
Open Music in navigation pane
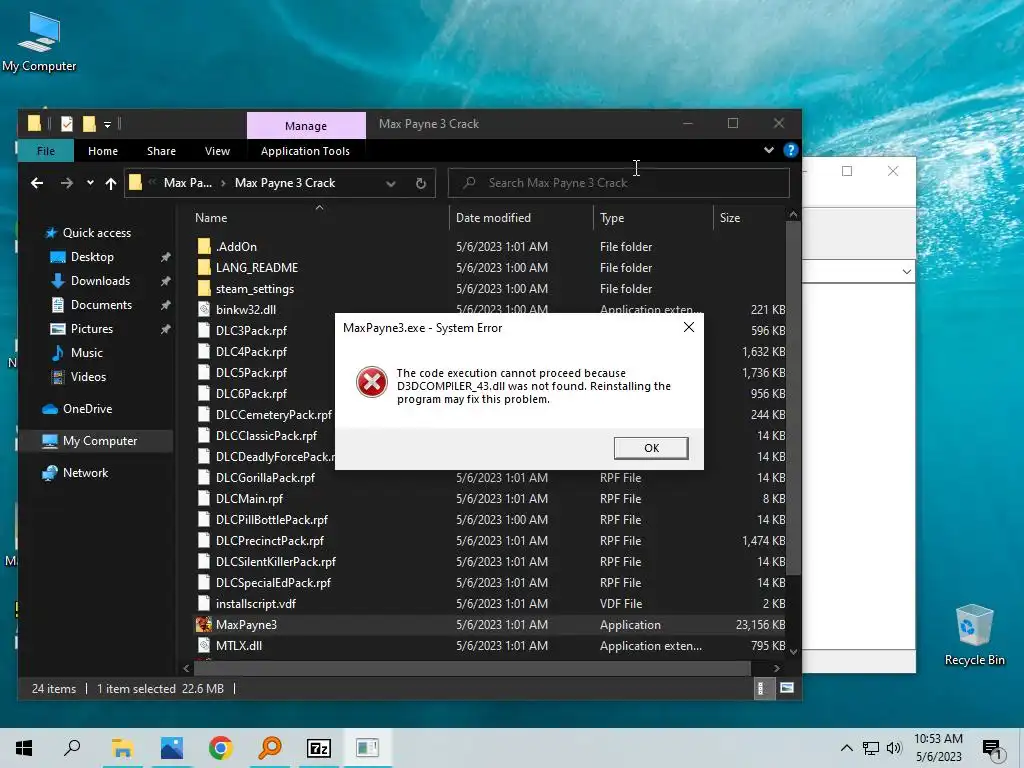pyautogui.click(x=86, y=353)
